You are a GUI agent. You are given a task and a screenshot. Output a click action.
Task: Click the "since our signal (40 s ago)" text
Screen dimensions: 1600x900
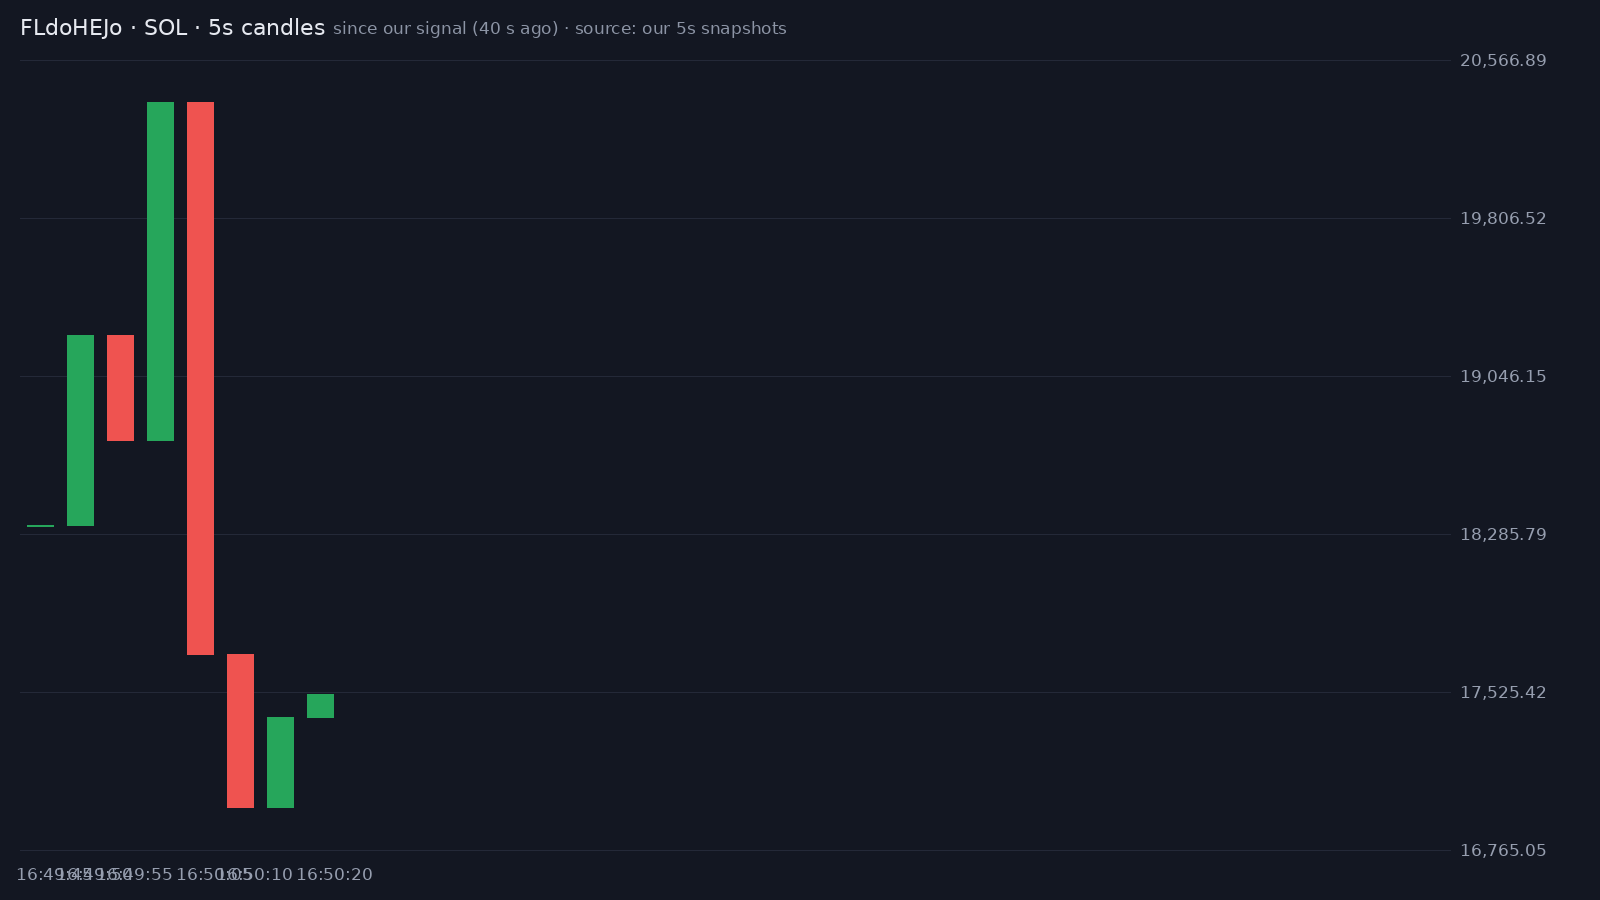tap(446, 29)
